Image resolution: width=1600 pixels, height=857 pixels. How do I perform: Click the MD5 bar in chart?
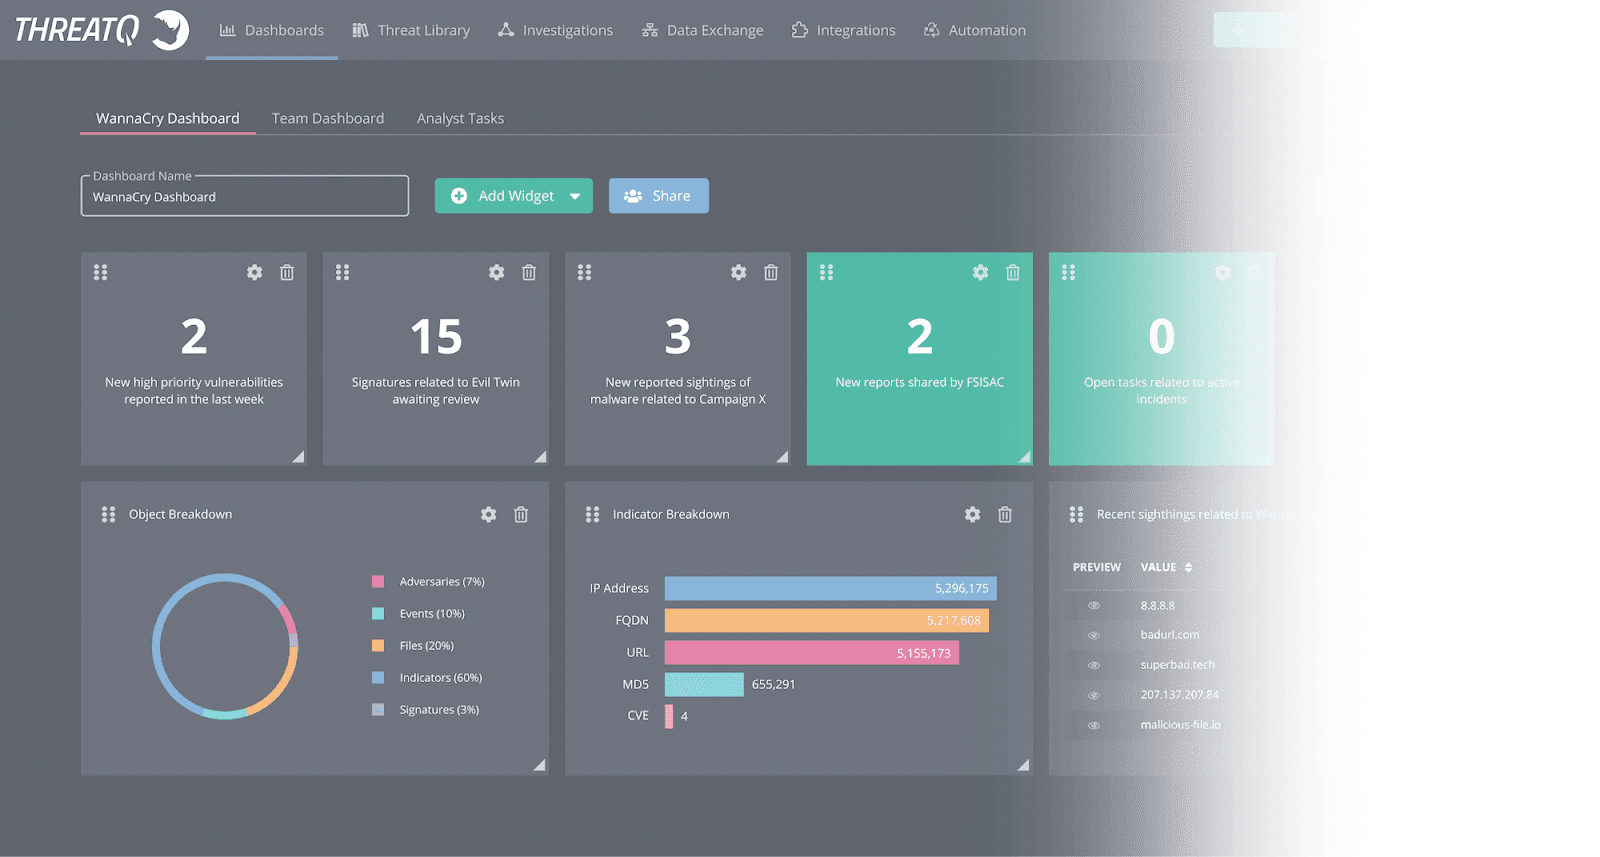704,684
